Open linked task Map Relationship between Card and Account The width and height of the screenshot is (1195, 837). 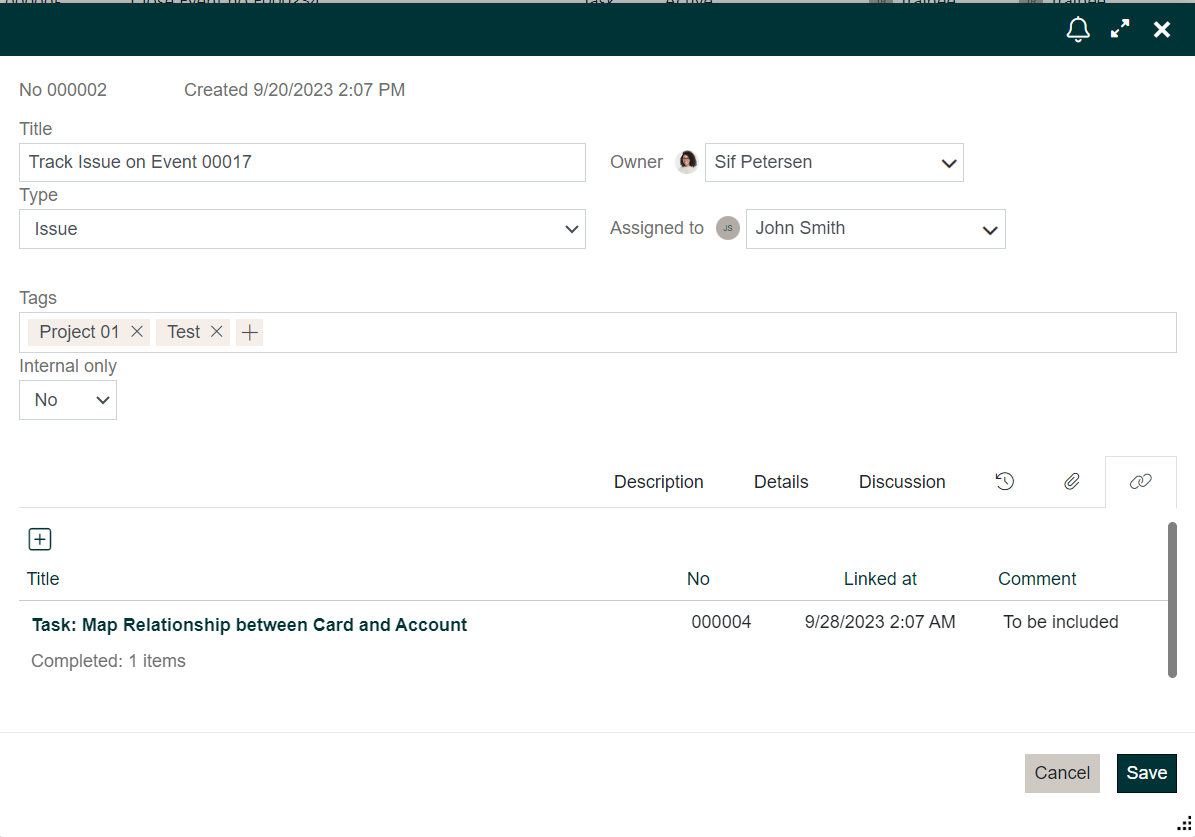[x=249, y=625]
